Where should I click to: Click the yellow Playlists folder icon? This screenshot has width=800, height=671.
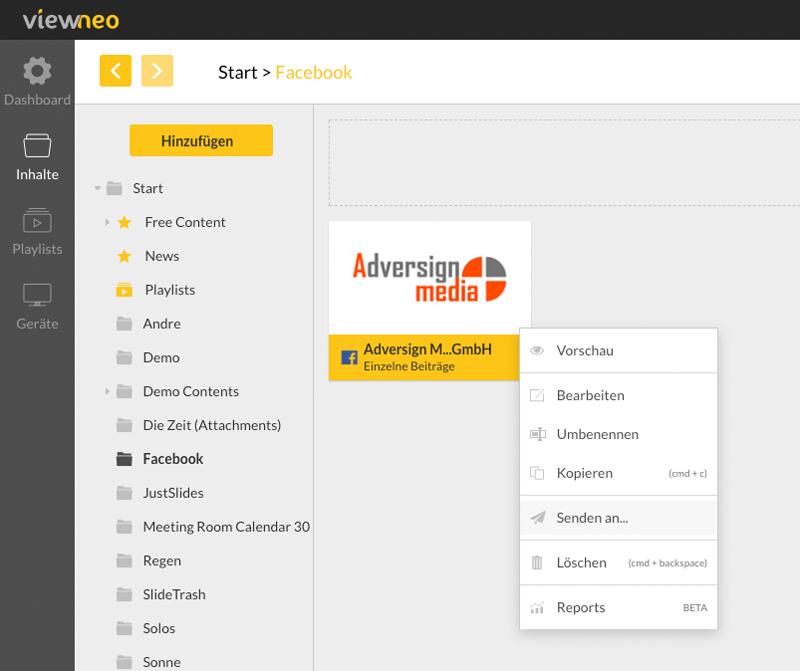pyautogui.click(x=124, y=290)
